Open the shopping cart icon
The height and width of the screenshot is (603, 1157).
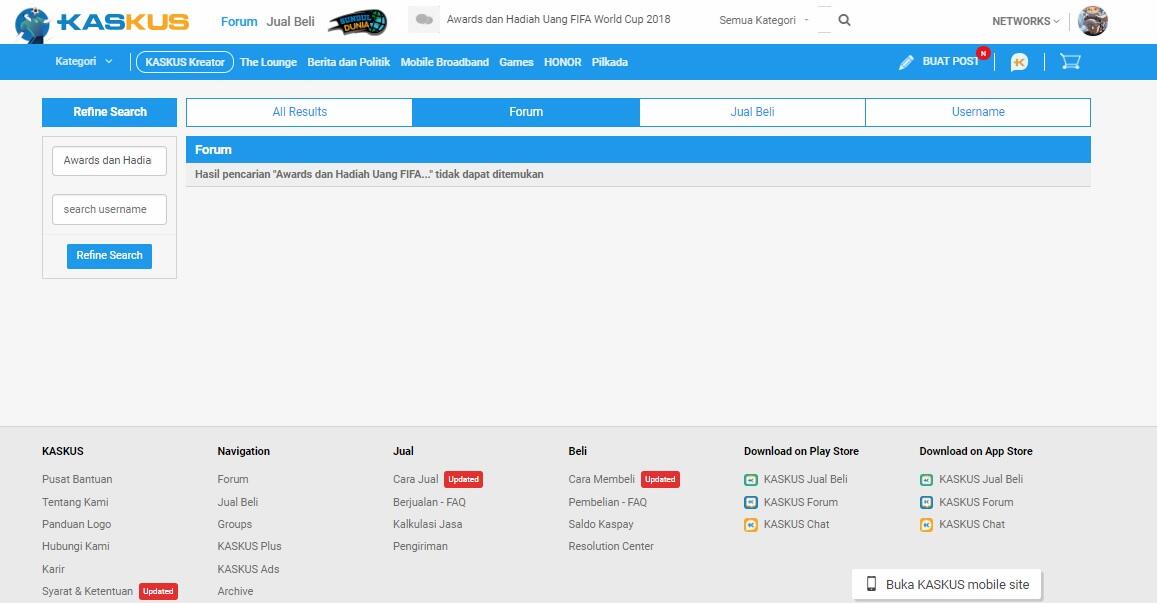(x=1070, y=61)
